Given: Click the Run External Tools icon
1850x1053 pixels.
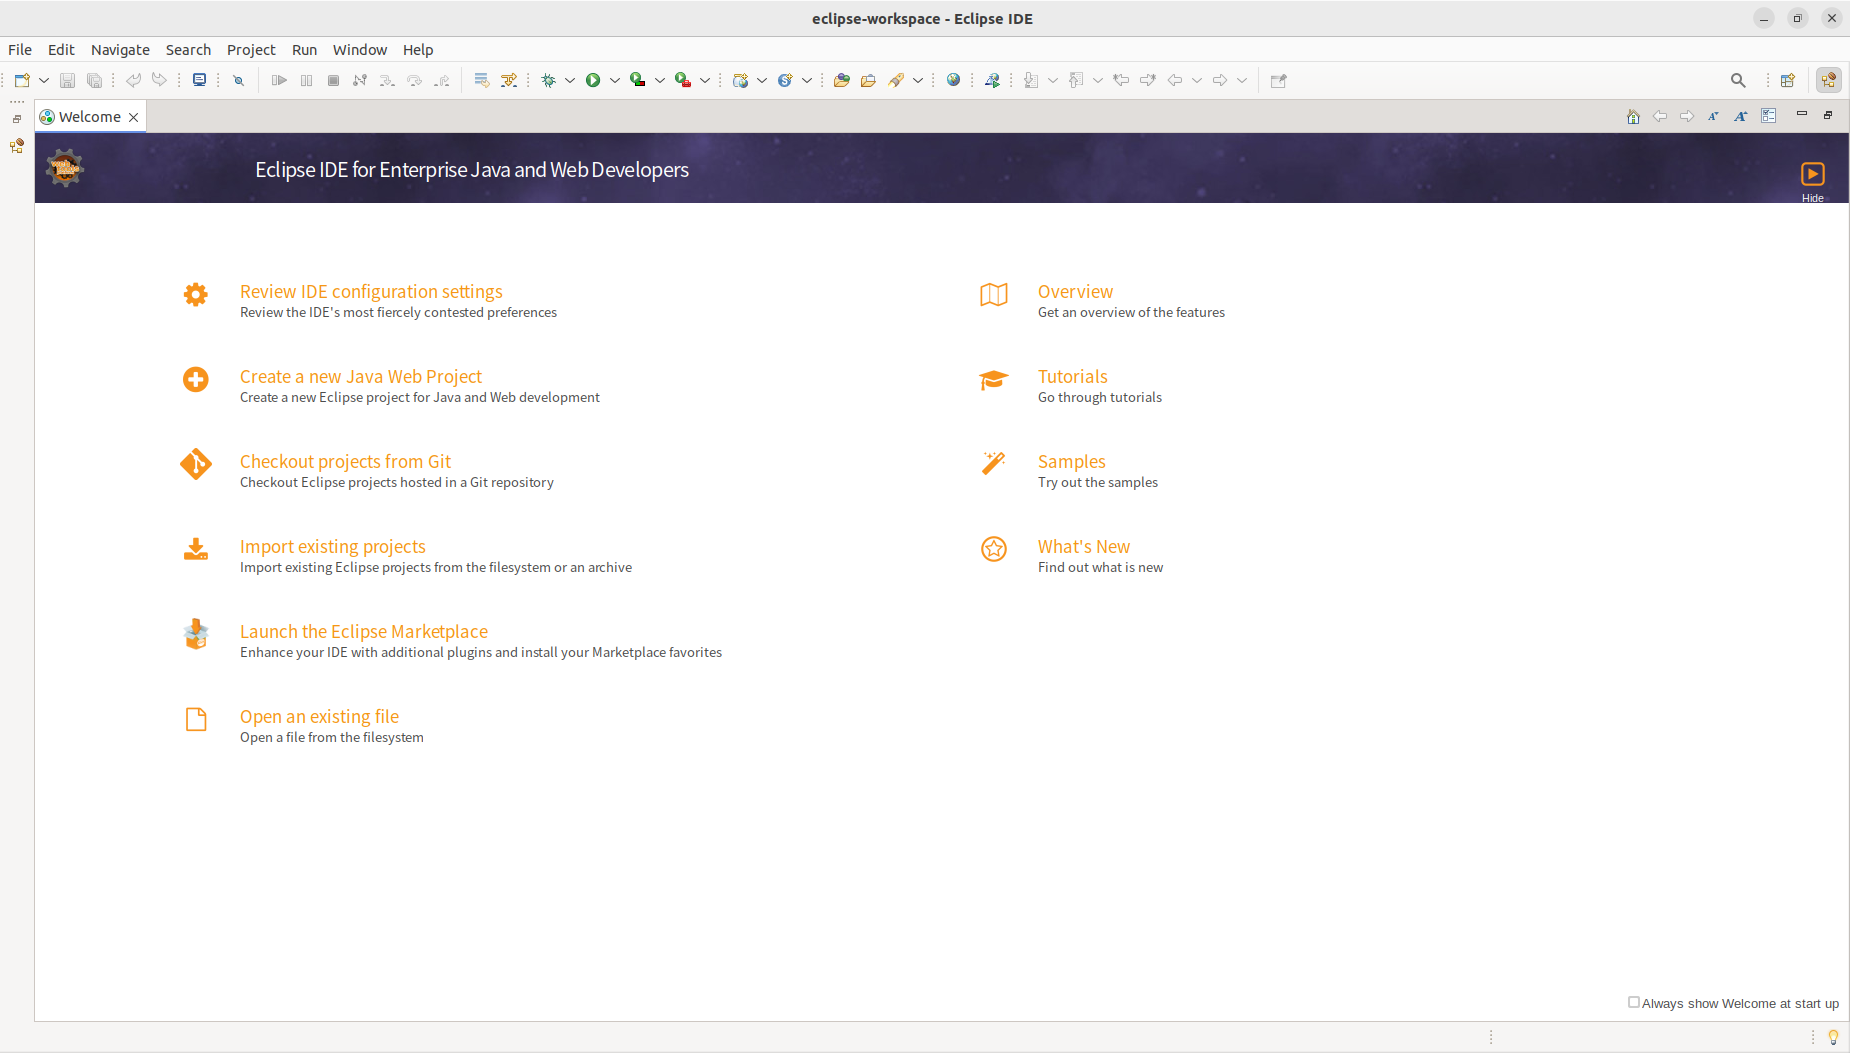Looking at the screenshot, I should click(x=683, y=80).
